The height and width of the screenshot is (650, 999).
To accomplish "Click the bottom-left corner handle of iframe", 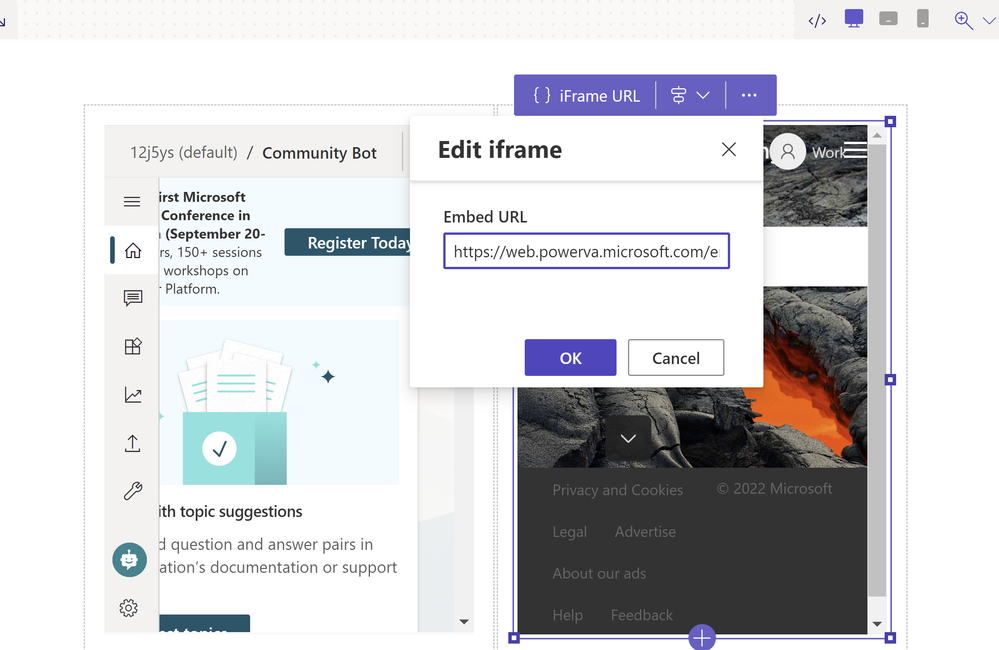I will (x=514, y=637).
